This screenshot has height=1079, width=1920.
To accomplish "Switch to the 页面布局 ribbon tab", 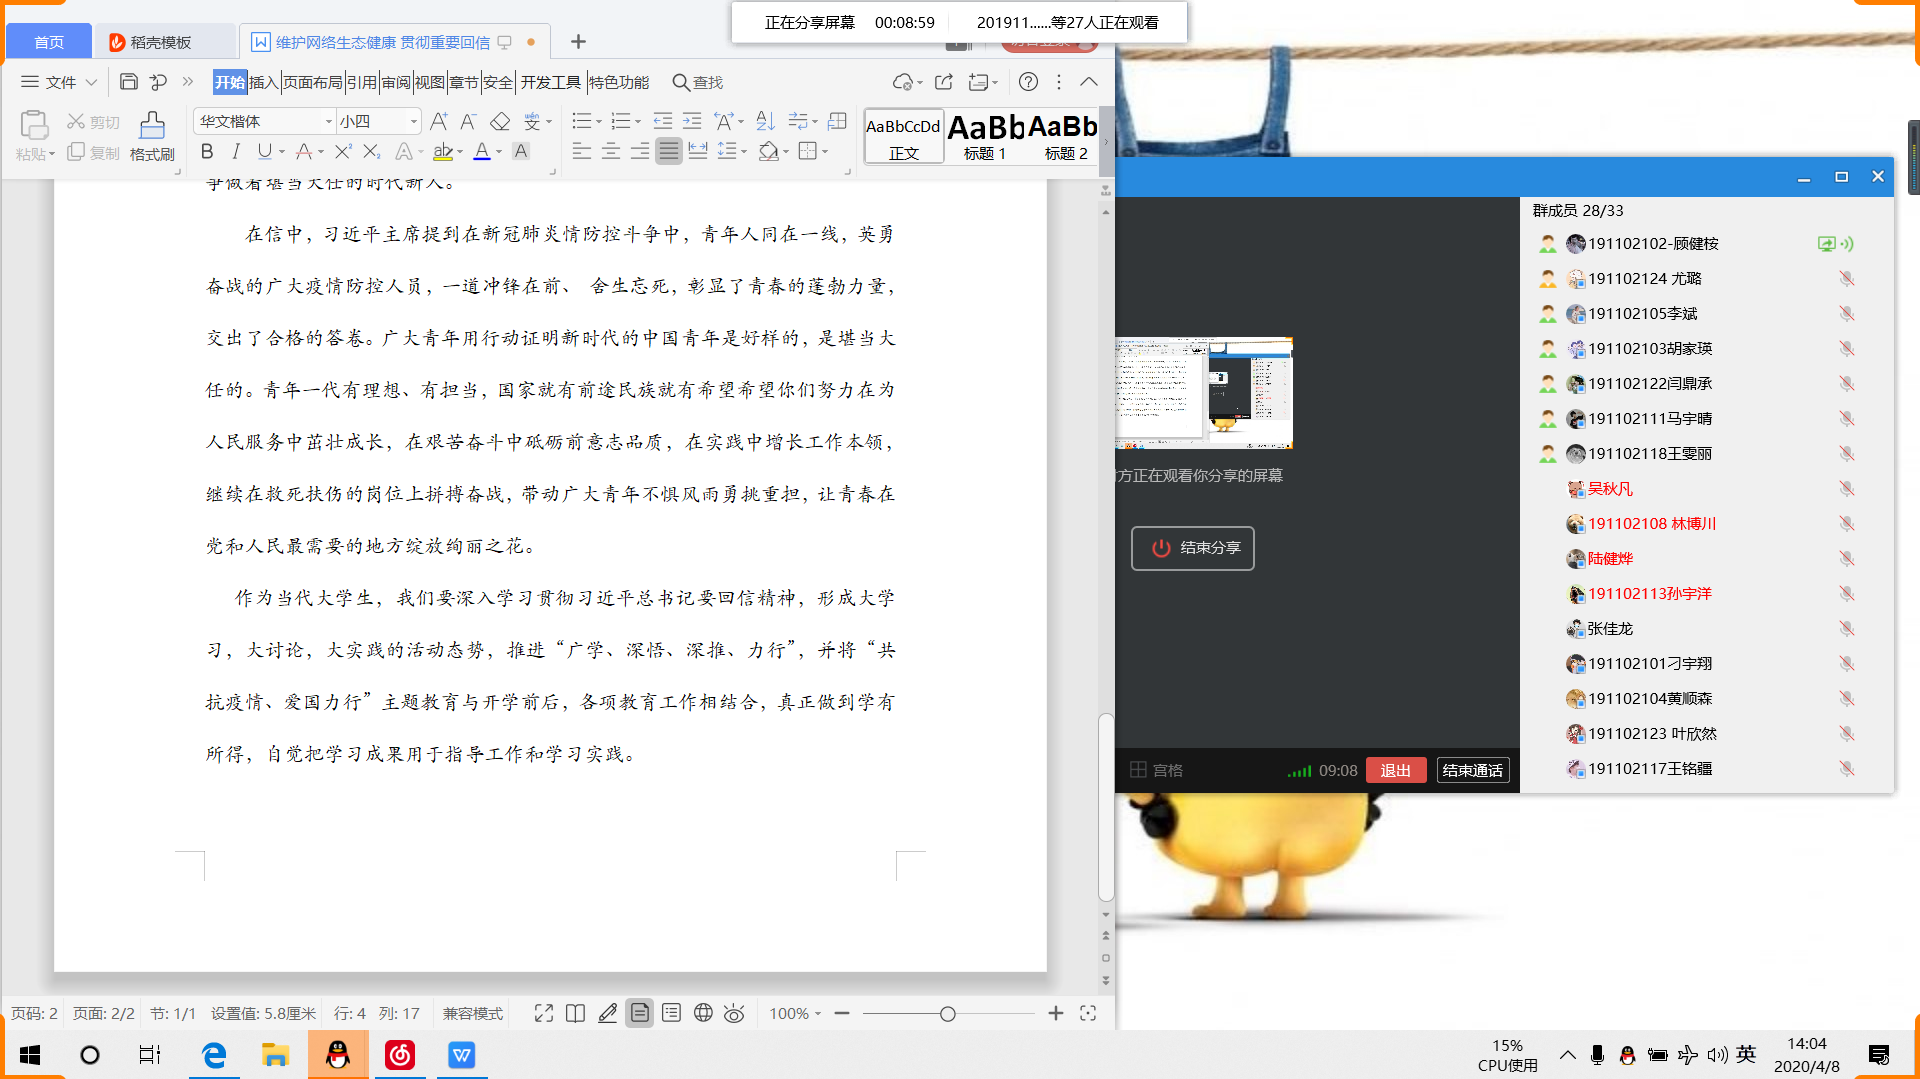I will point(312,82).
